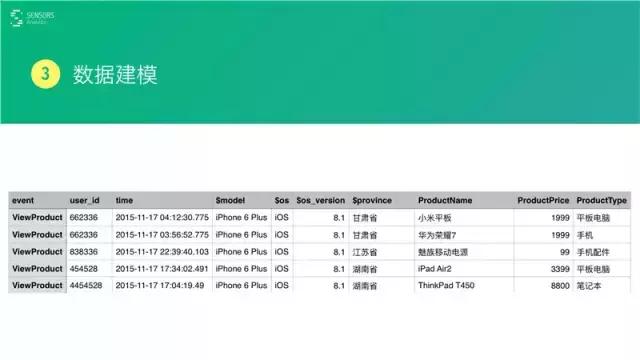640x360 pixels.
Task: Click iOS in the iPad Air2 row
Action: (x=282, y=269)
